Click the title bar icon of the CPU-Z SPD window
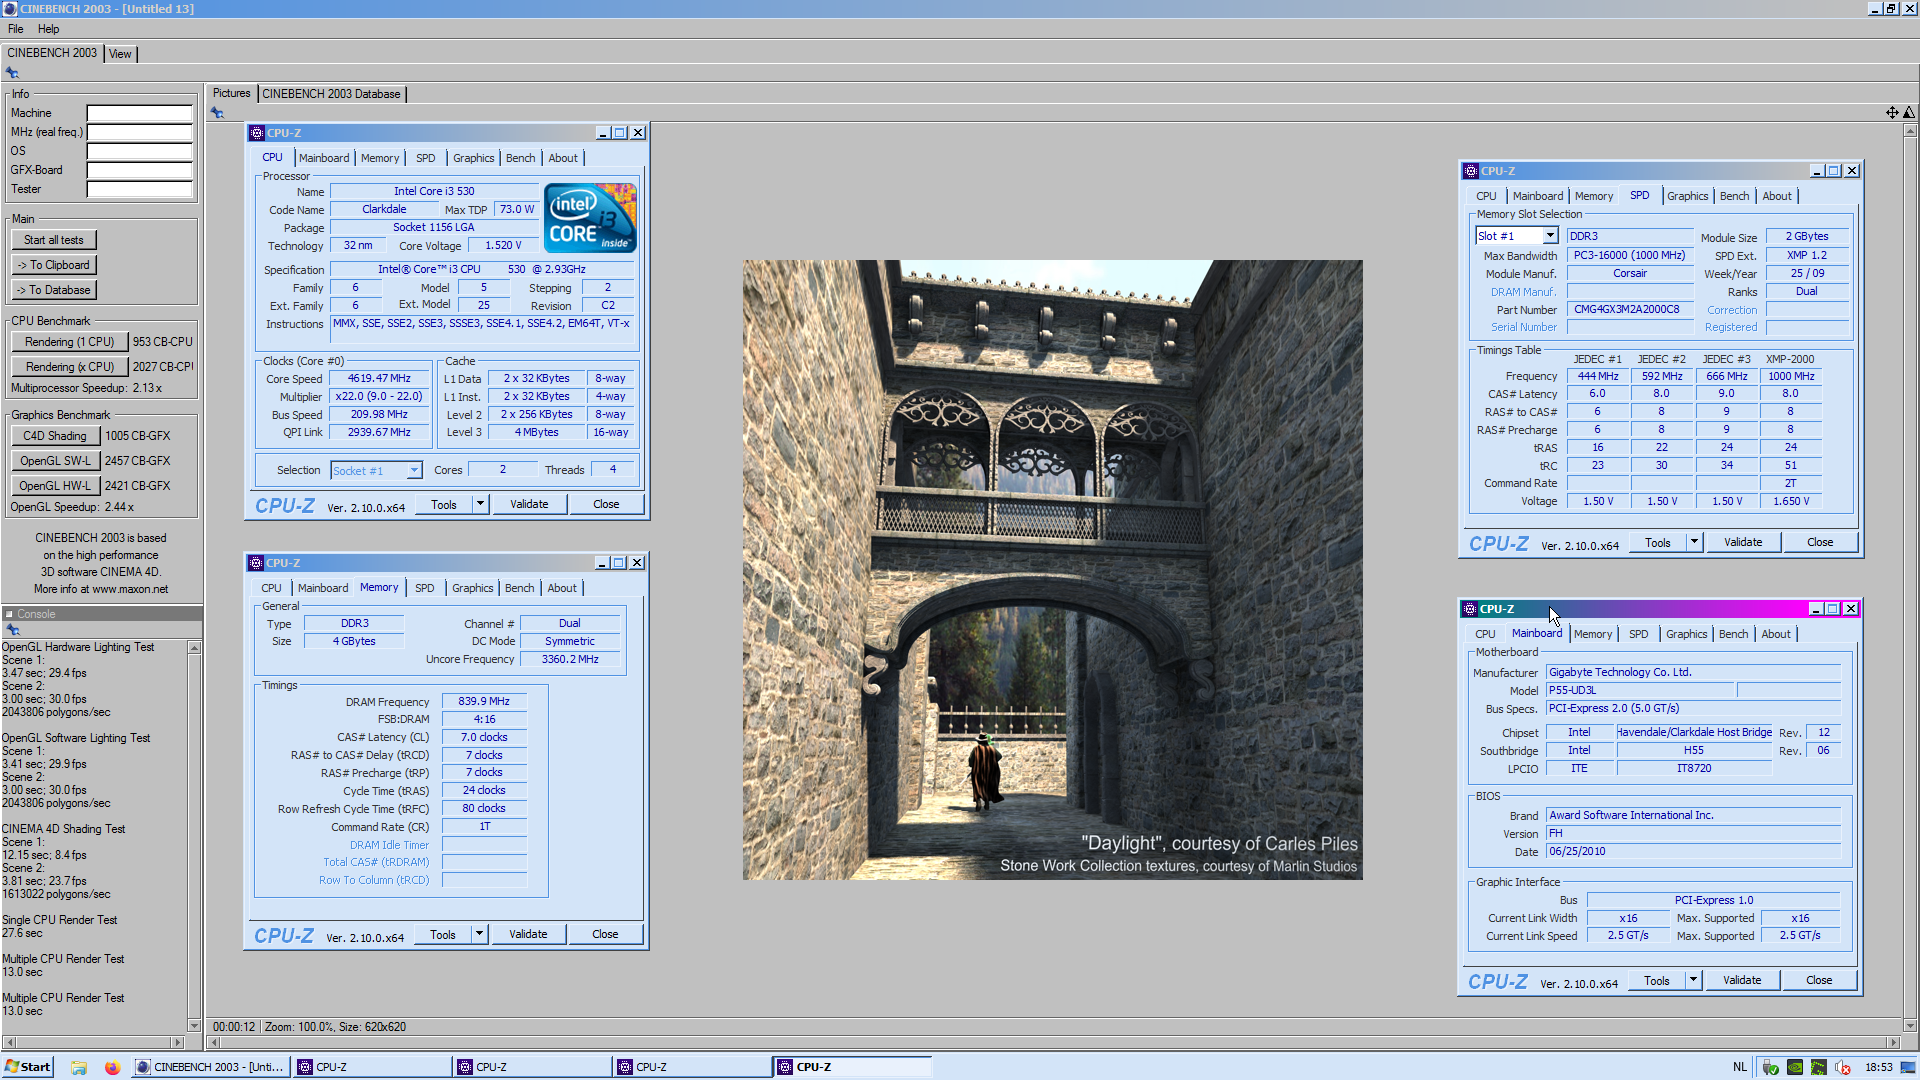Image resolution: width=1920 pixels, height=1080 pixels. click(x=1471, y=171)
